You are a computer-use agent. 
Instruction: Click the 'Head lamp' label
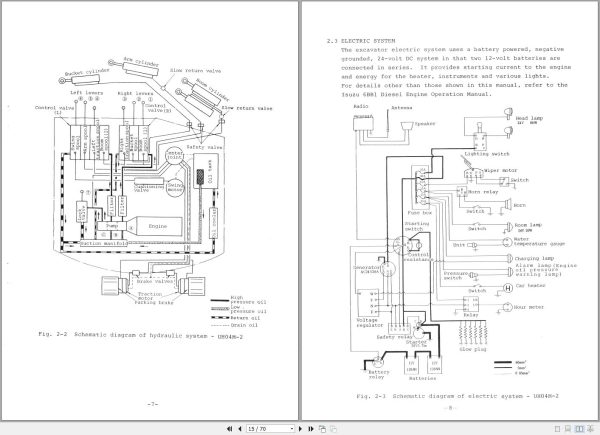tap(529, 118)
